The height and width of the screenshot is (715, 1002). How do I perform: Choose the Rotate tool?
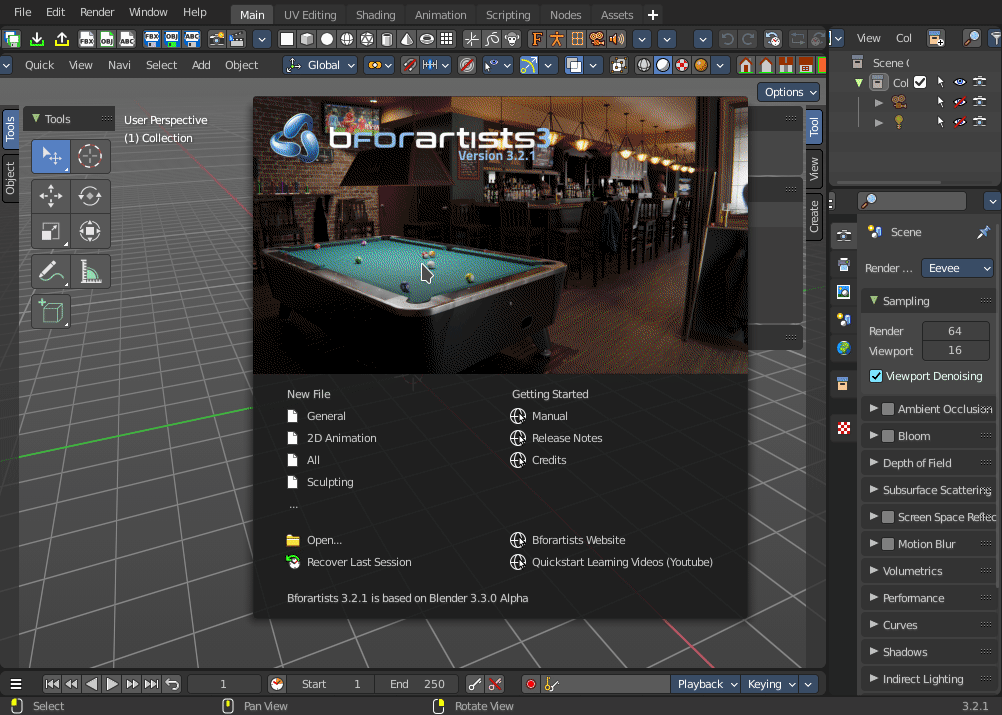[90, 196]
